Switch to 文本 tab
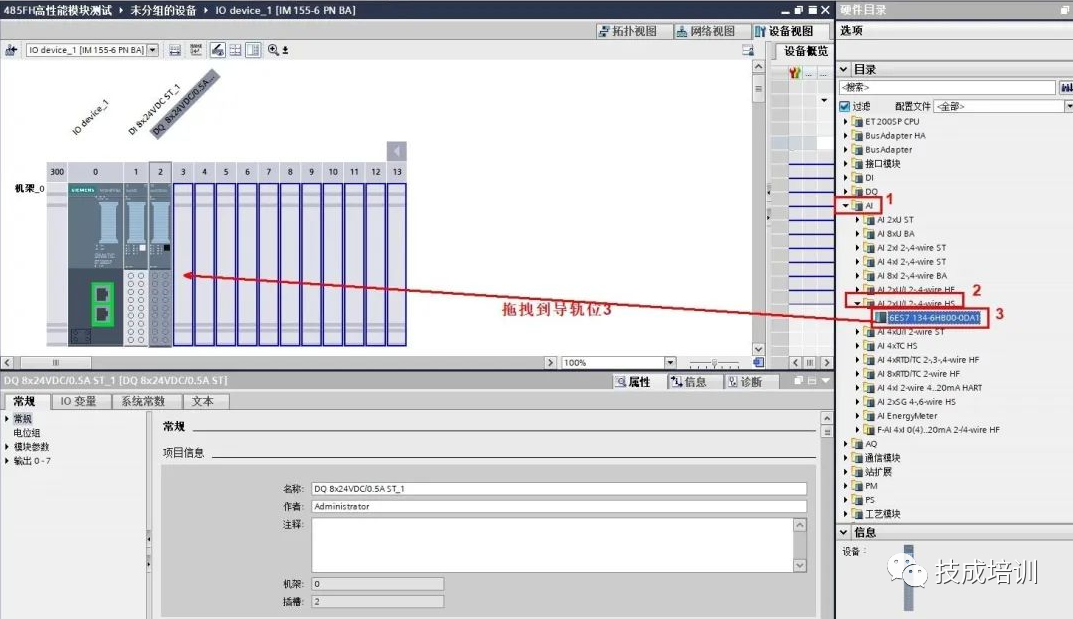 (203, 401)
